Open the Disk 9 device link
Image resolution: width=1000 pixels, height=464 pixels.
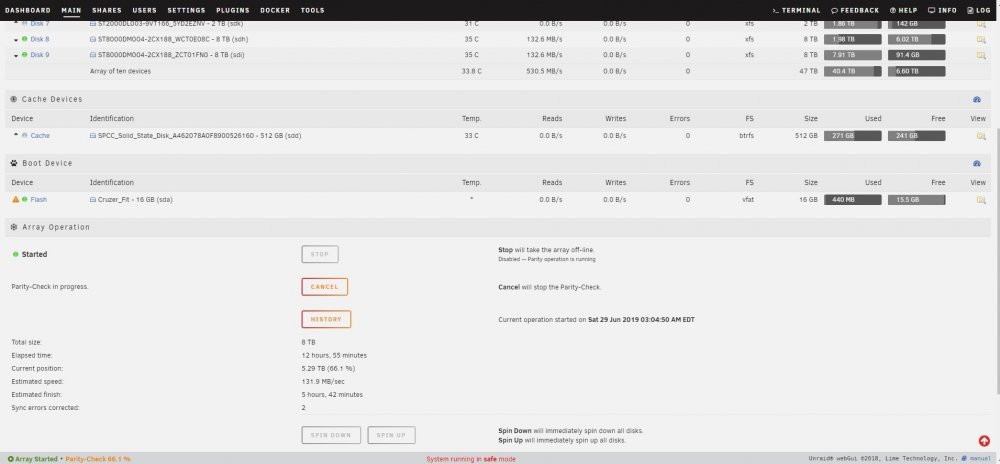click(x=40, y=55)
